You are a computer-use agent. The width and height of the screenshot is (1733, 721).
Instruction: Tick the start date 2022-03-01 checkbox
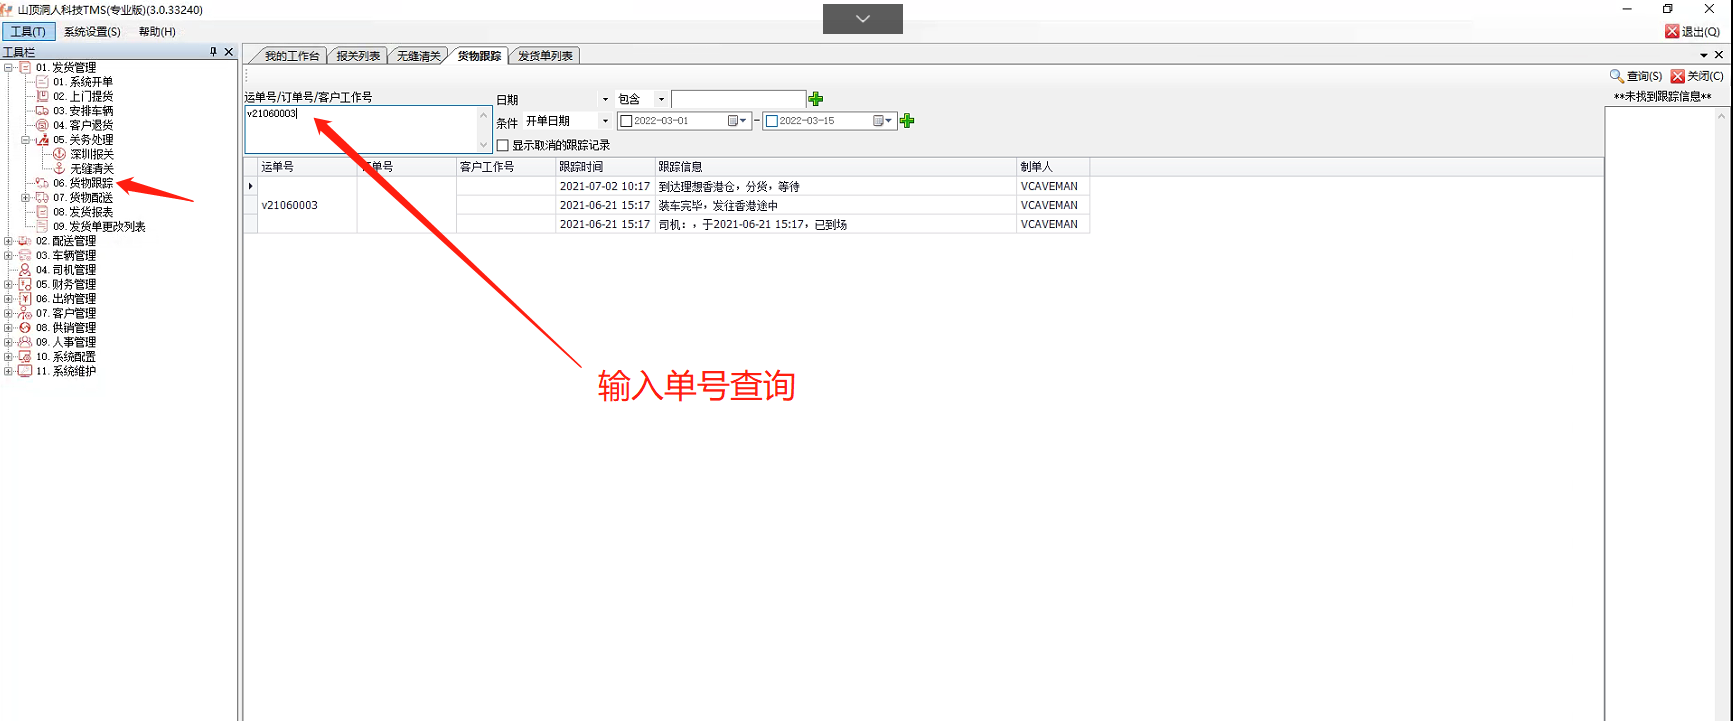[627, 121]
